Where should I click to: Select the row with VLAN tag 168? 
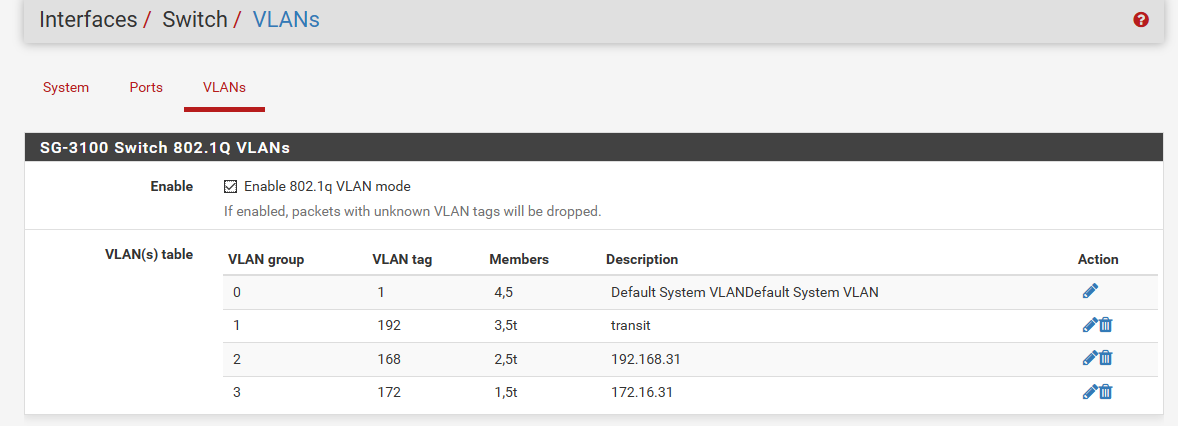(x=690, y=359)
